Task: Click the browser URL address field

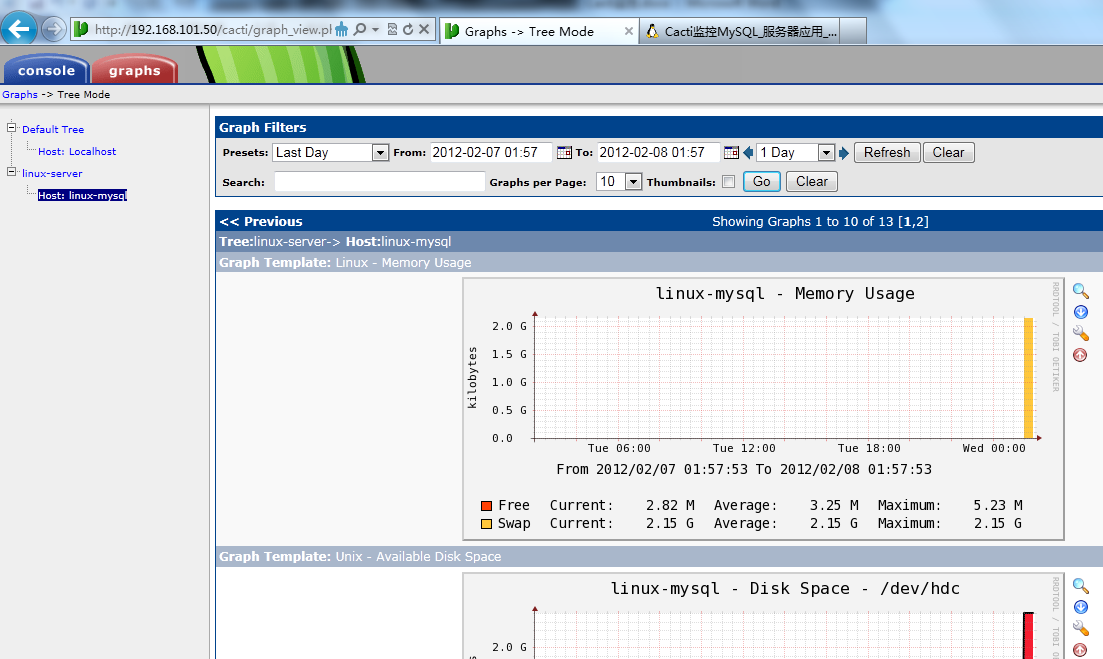Action: [x=213, y=30]
